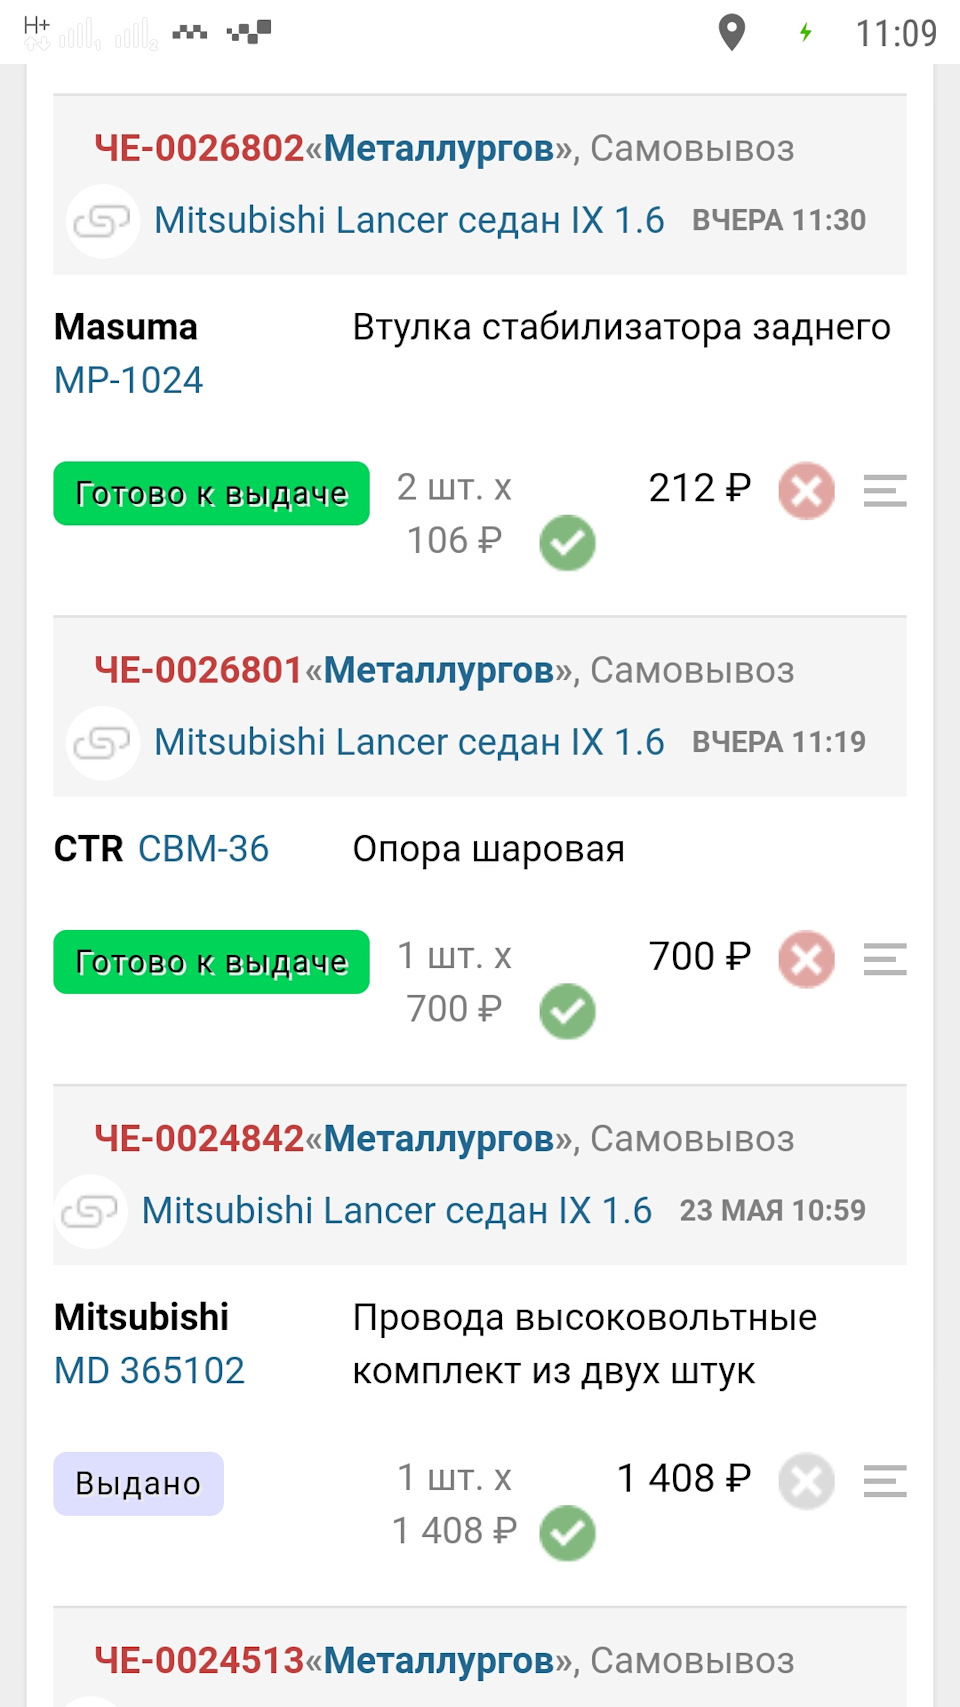Tap the green checkmark for Masuma item
Screen dimensions: 960x1707
click(567, 543)
